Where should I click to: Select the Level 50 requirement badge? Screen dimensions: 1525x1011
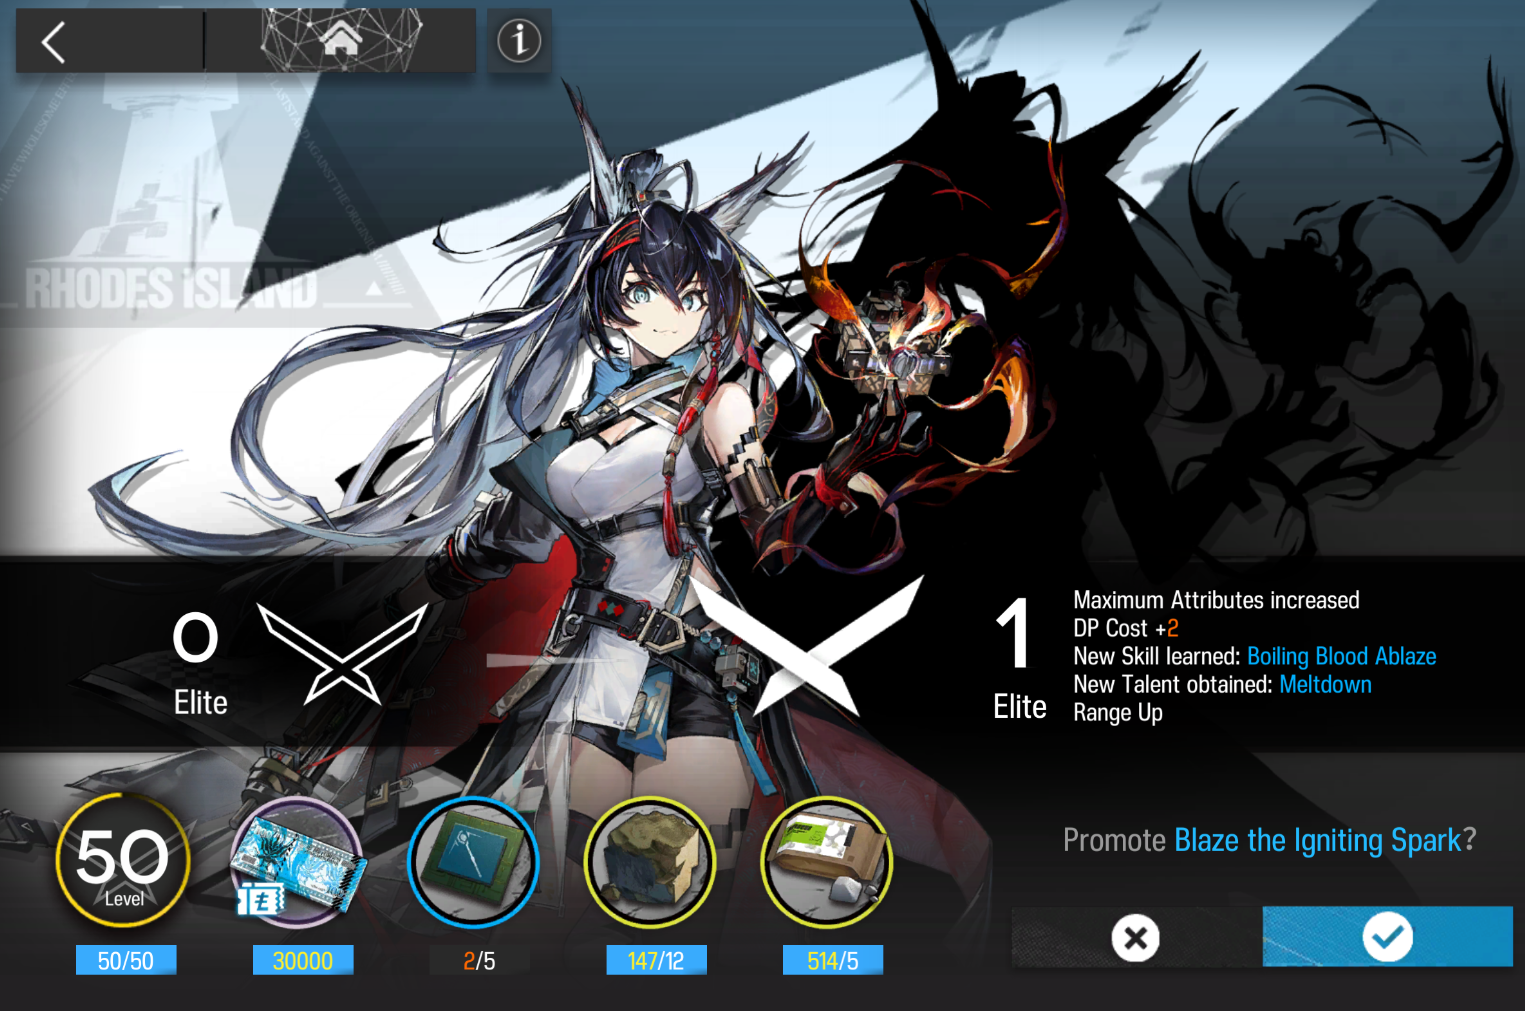point(123,861)
